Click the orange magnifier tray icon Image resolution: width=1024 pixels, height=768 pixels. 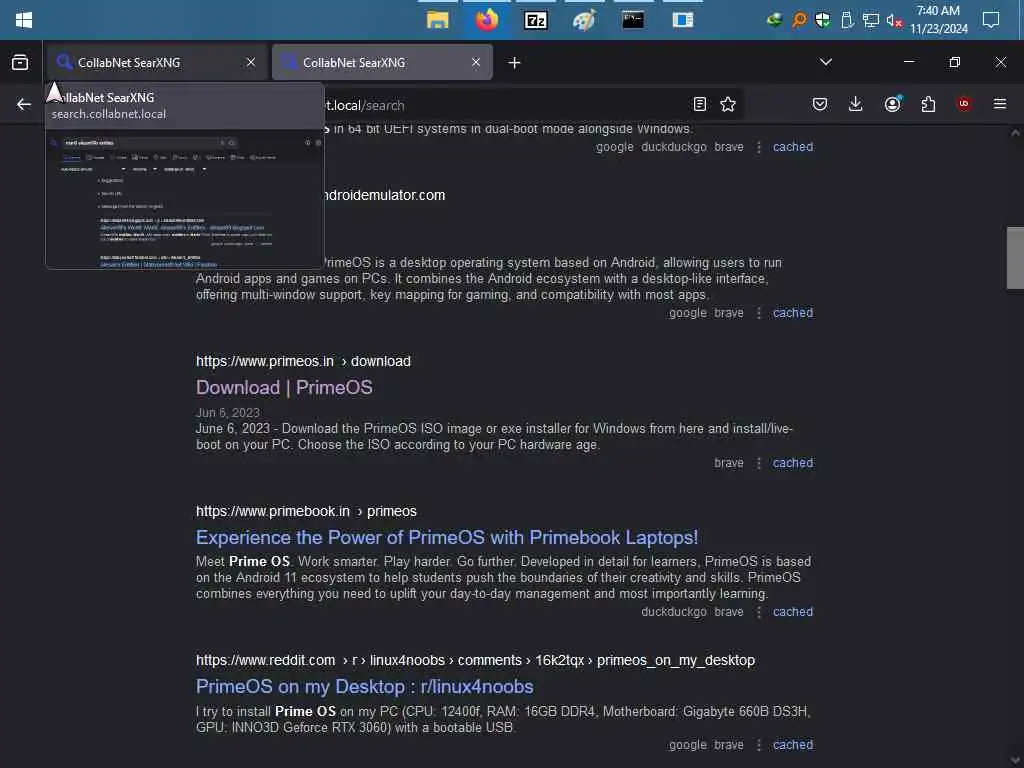point(799,20)
